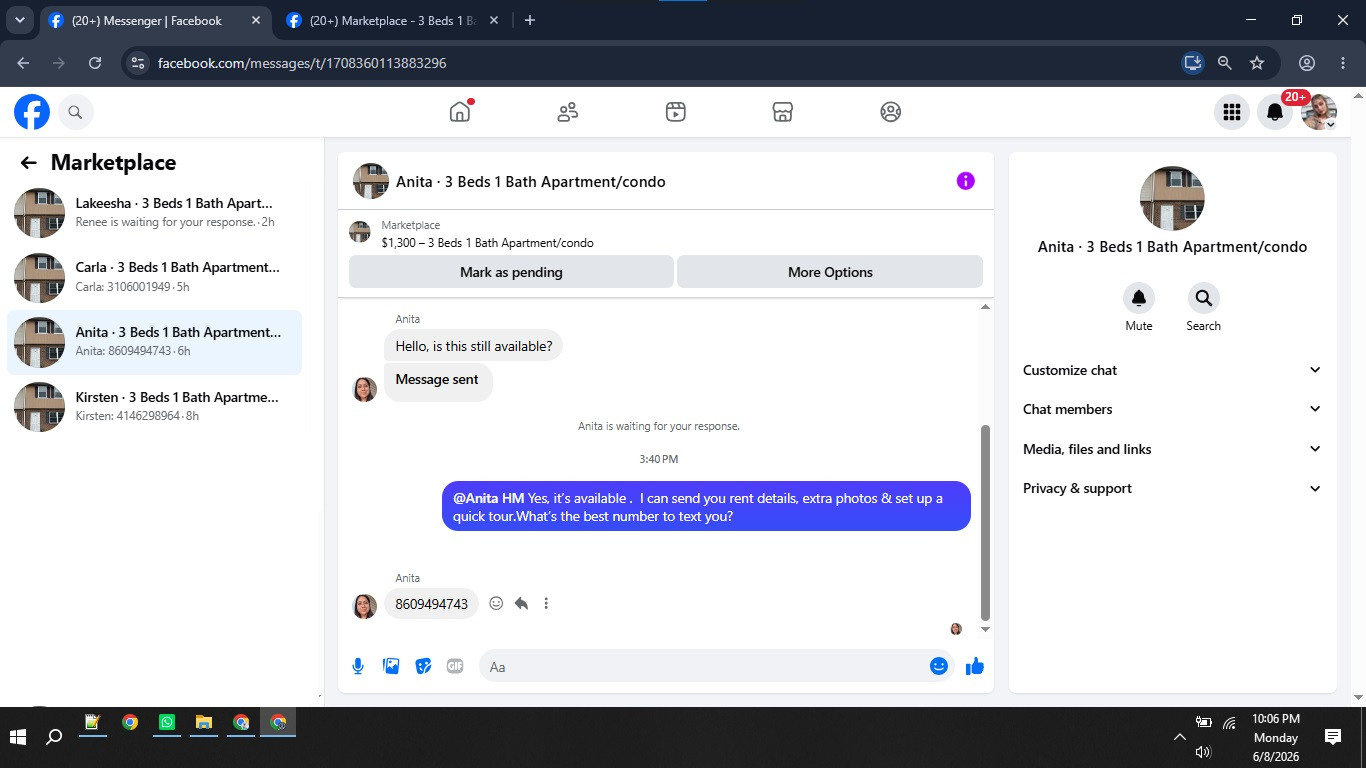Click the chat scrollbar up arrow
The width and height of the screenshot is (1366, 768).
tap(985, 307)
